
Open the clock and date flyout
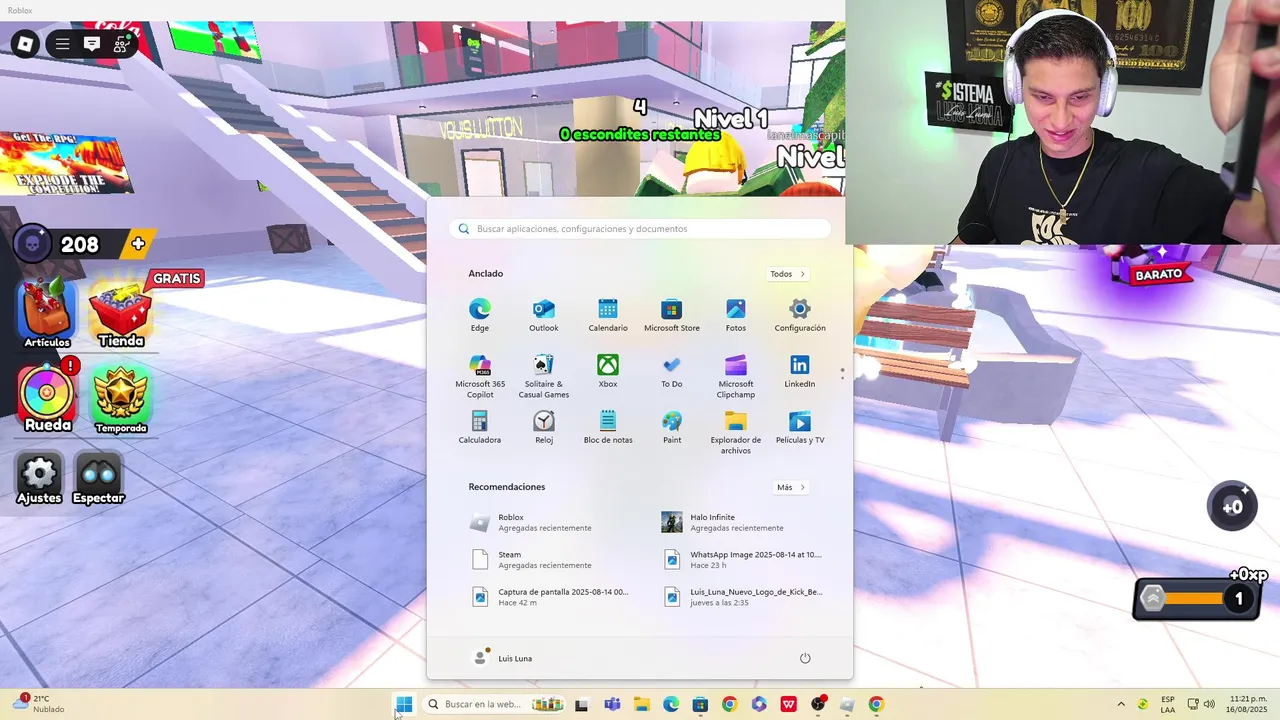[x=1248, y=704]
